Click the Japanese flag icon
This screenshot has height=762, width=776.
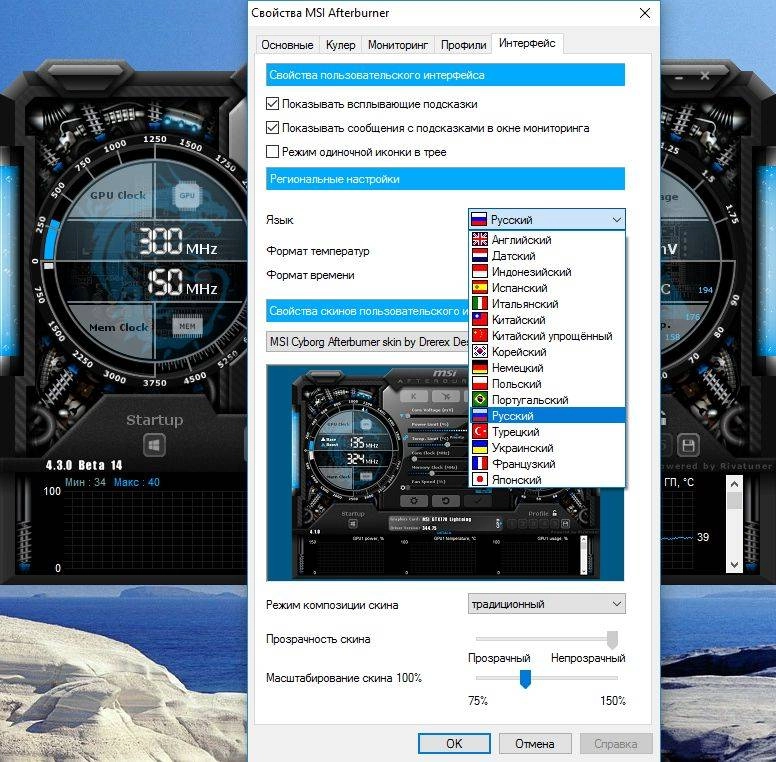click(x=480, y=480)
